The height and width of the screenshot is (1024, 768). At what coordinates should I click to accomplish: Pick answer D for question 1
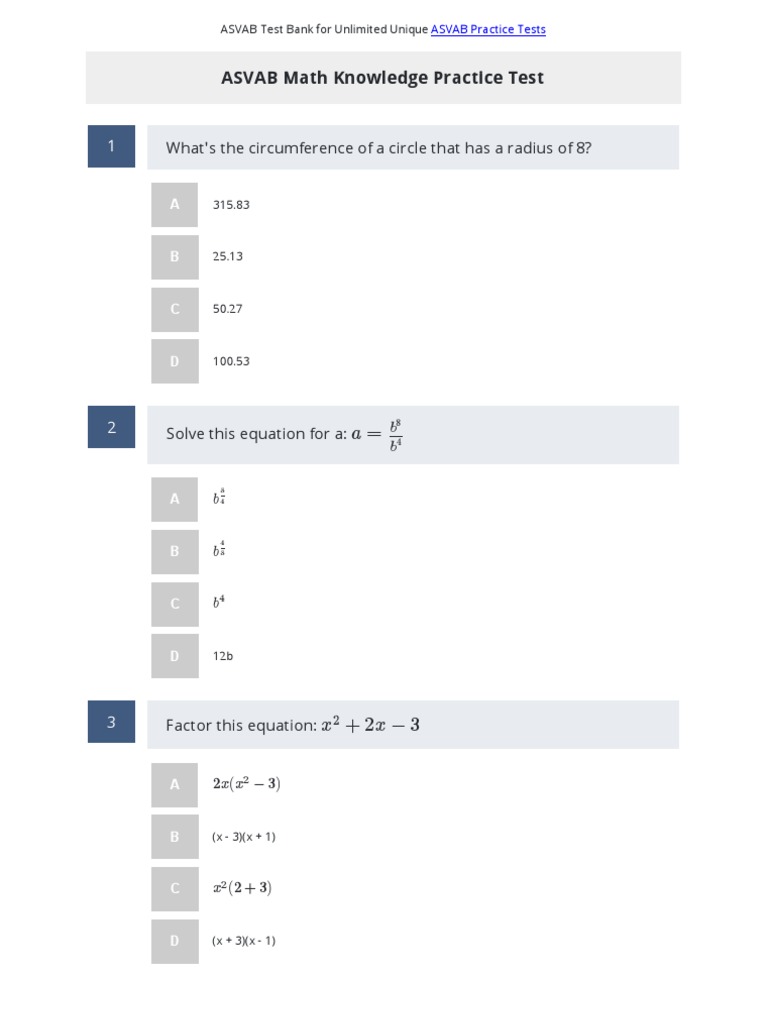(175, 361)
